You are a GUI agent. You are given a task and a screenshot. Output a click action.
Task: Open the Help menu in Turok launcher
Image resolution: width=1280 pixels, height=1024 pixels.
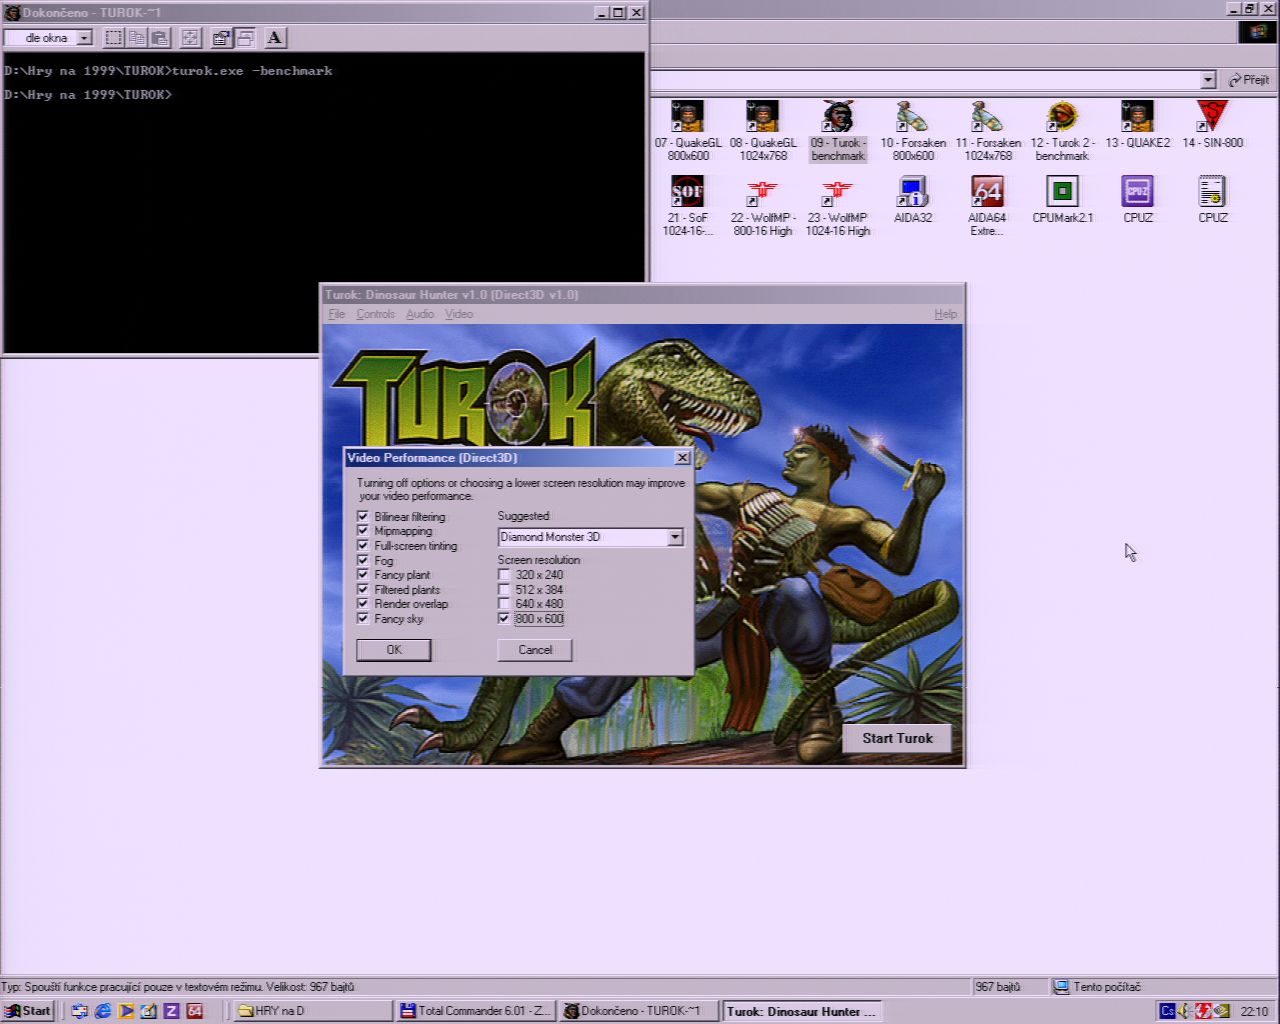click(x=946, y=314)
